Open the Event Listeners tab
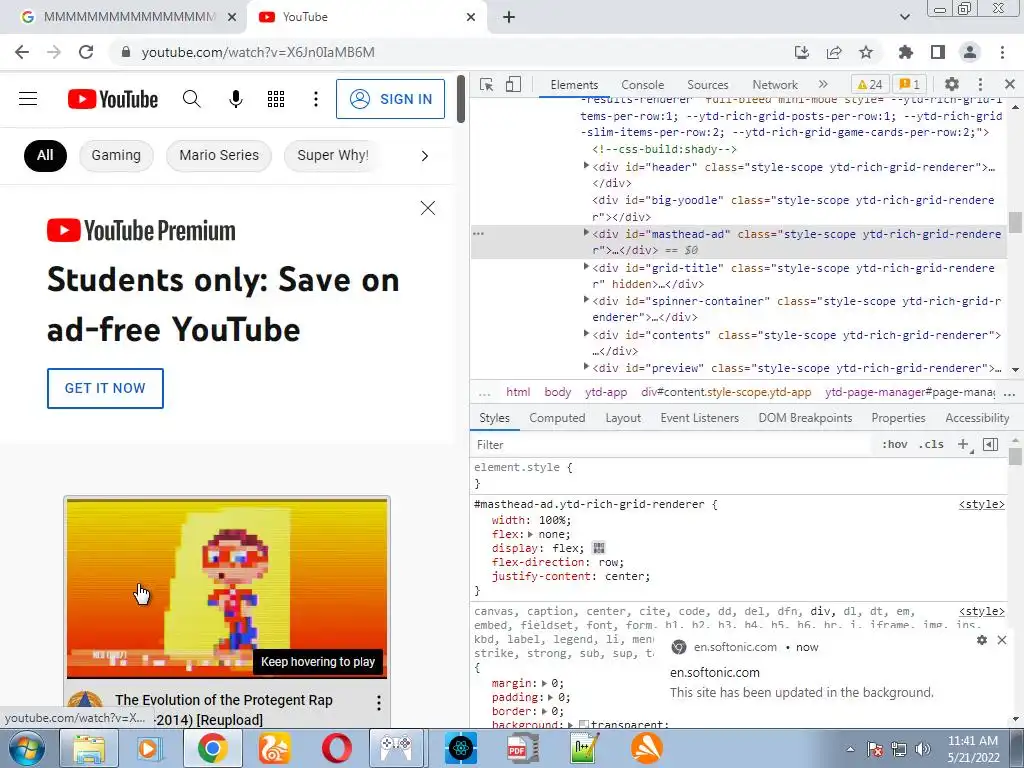This screenshot has height=768, width=1024. [x=699, y=418]
